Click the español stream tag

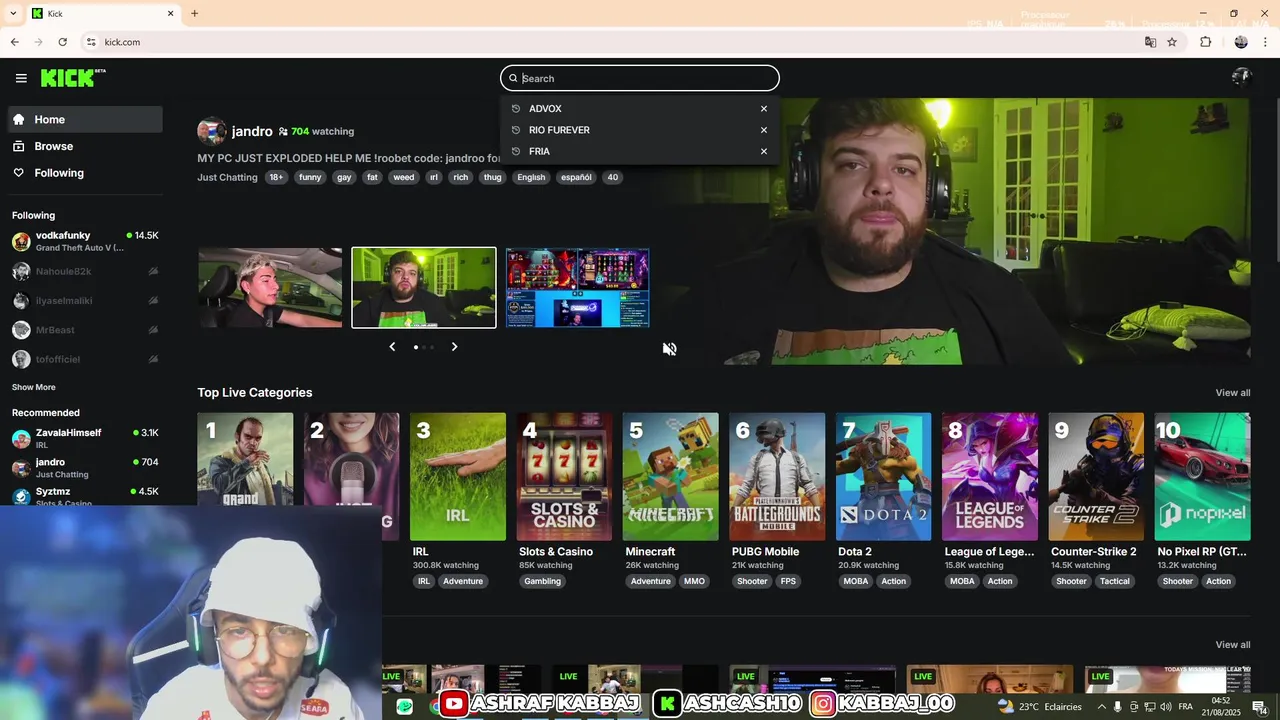(576, 177)
